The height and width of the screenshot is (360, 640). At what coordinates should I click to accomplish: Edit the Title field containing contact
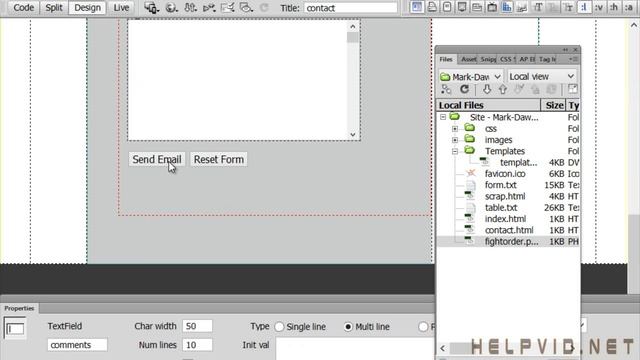[x=350, y=8]
